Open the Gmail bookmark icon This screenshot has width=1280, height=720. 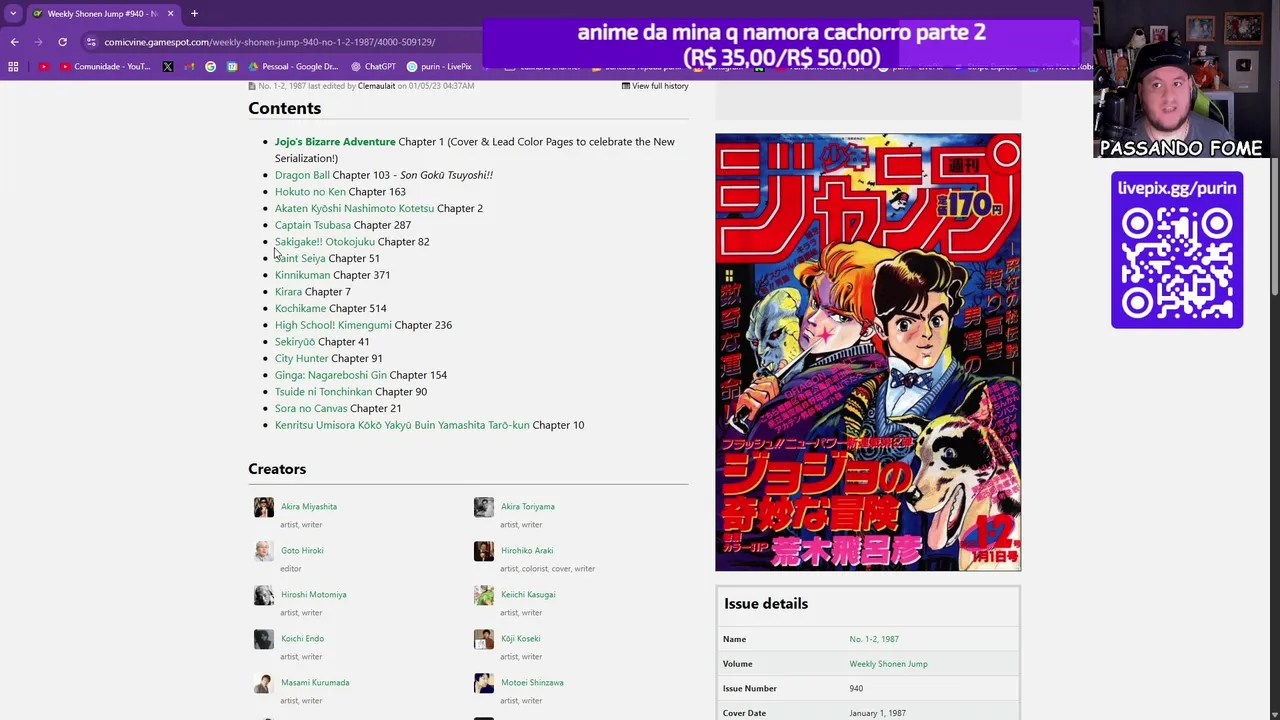189,67
